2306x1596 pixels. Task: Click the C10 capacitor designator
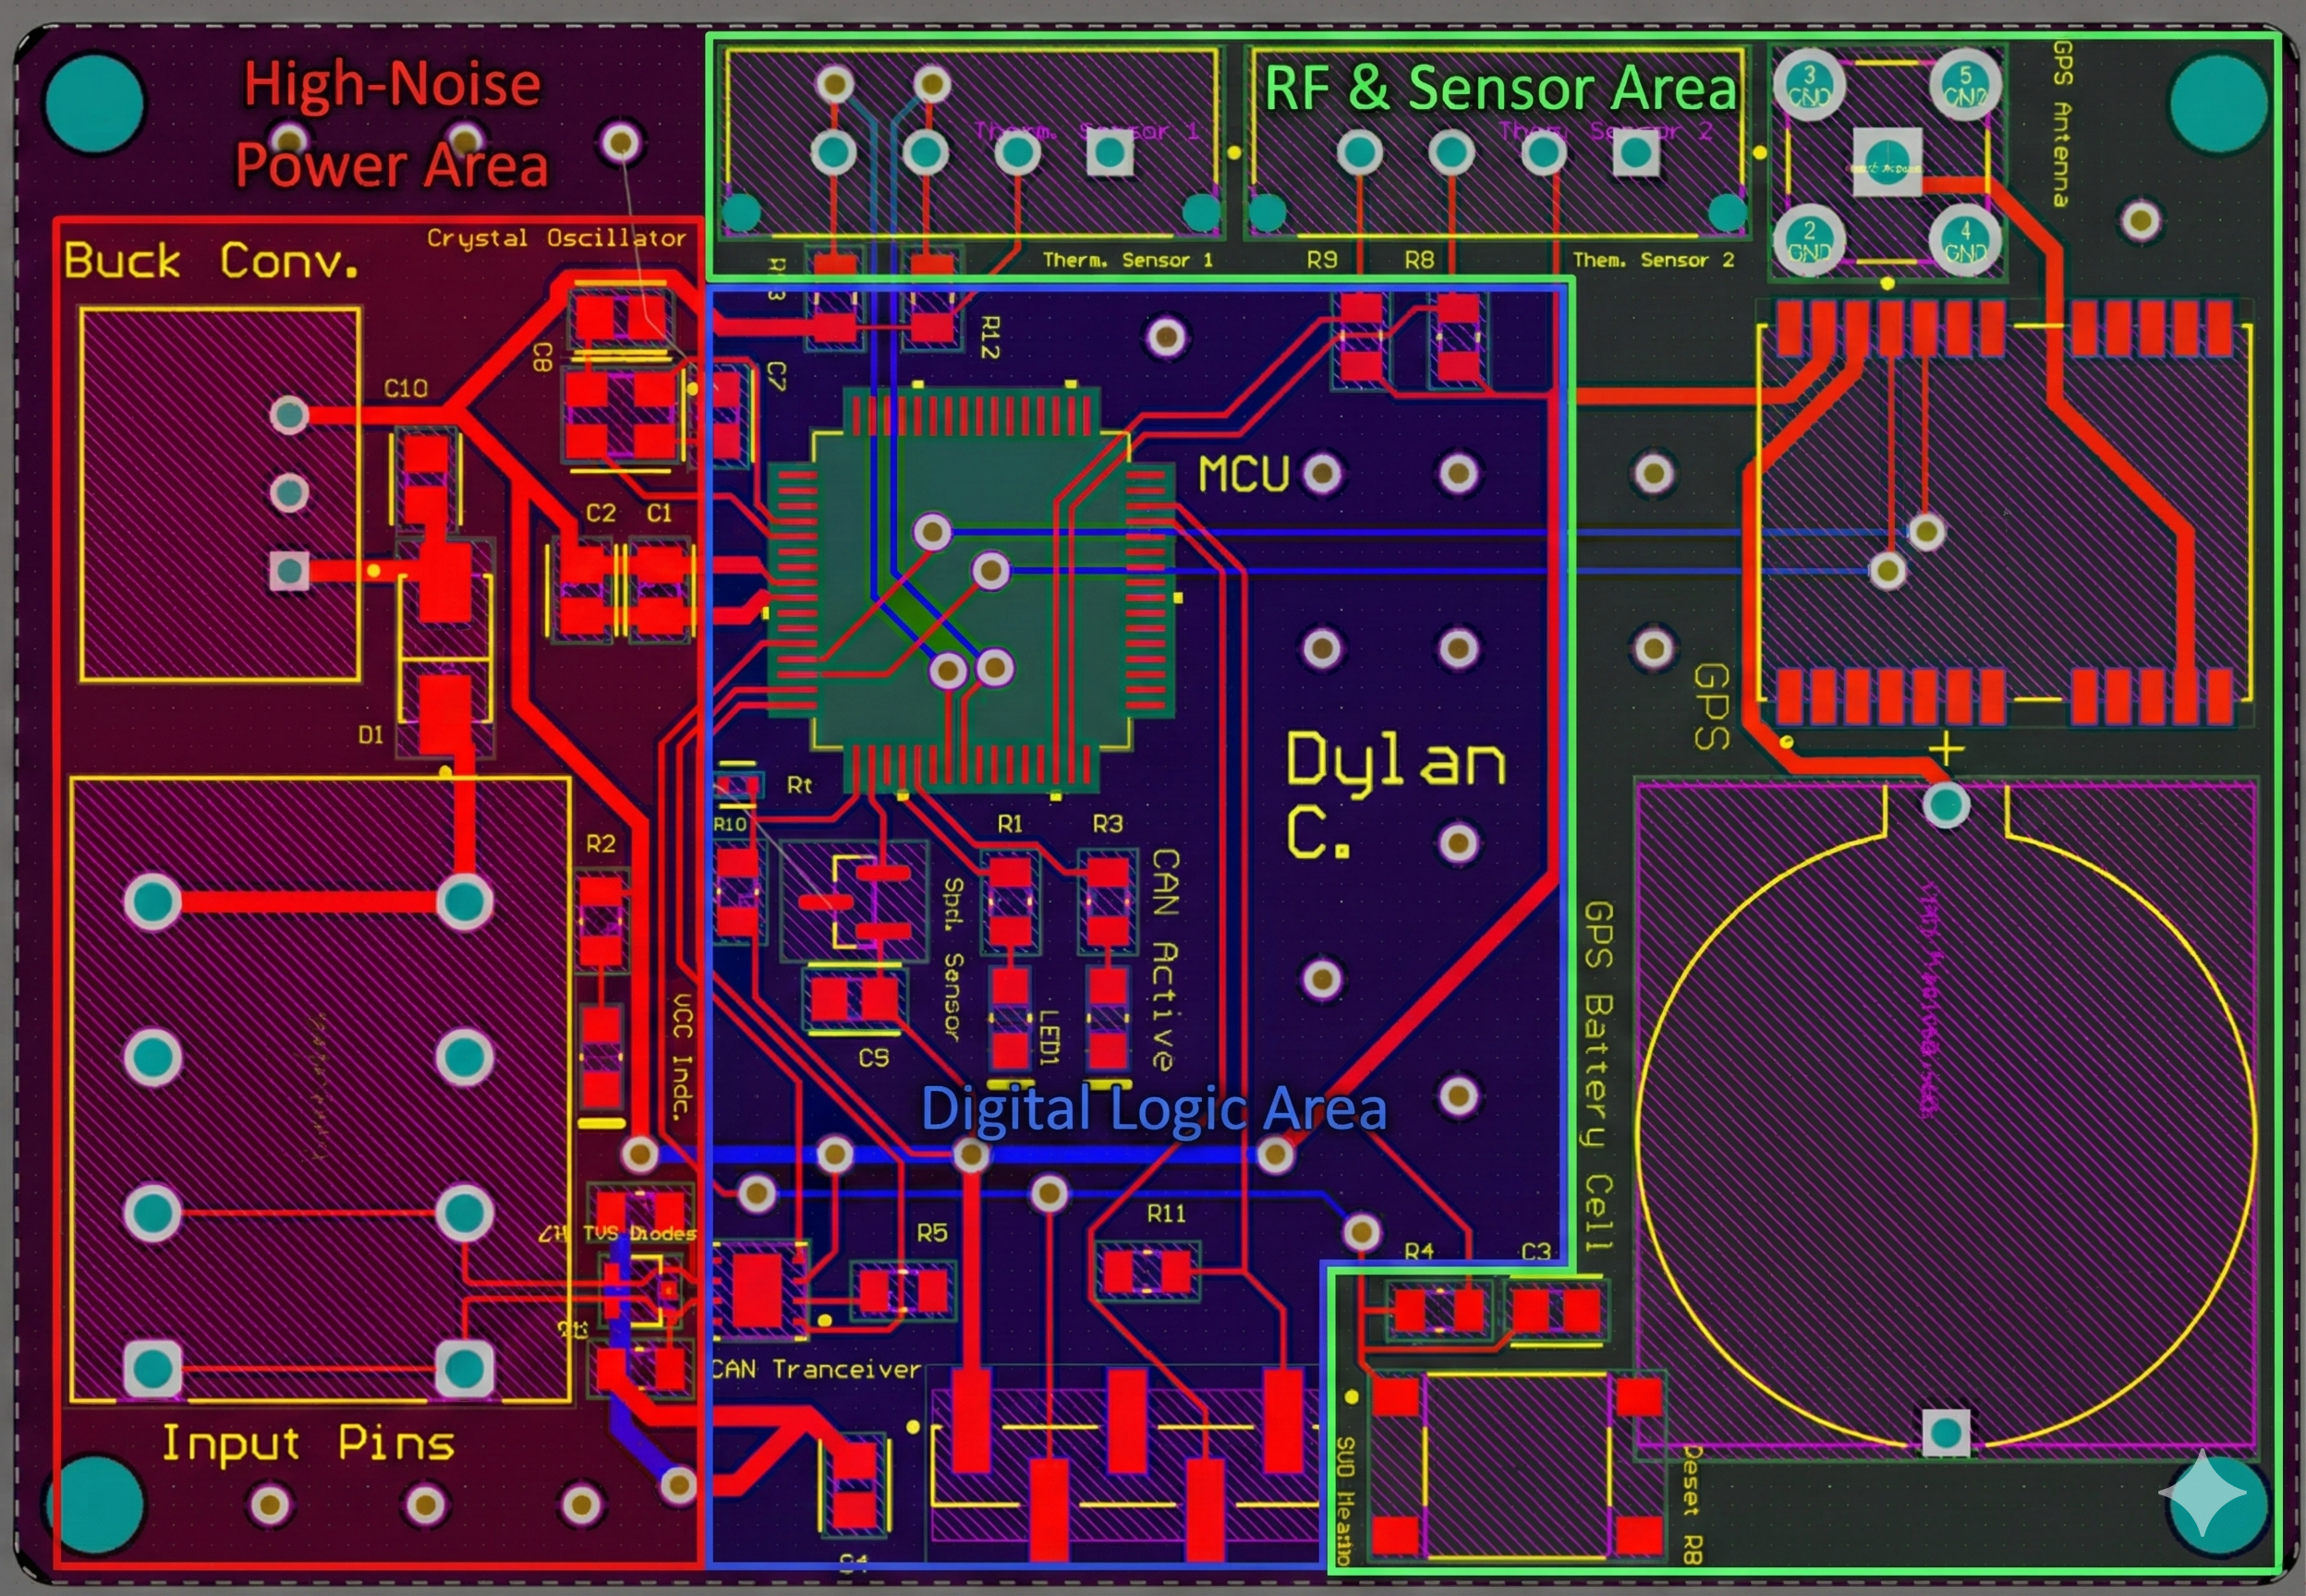coord(406,388)
